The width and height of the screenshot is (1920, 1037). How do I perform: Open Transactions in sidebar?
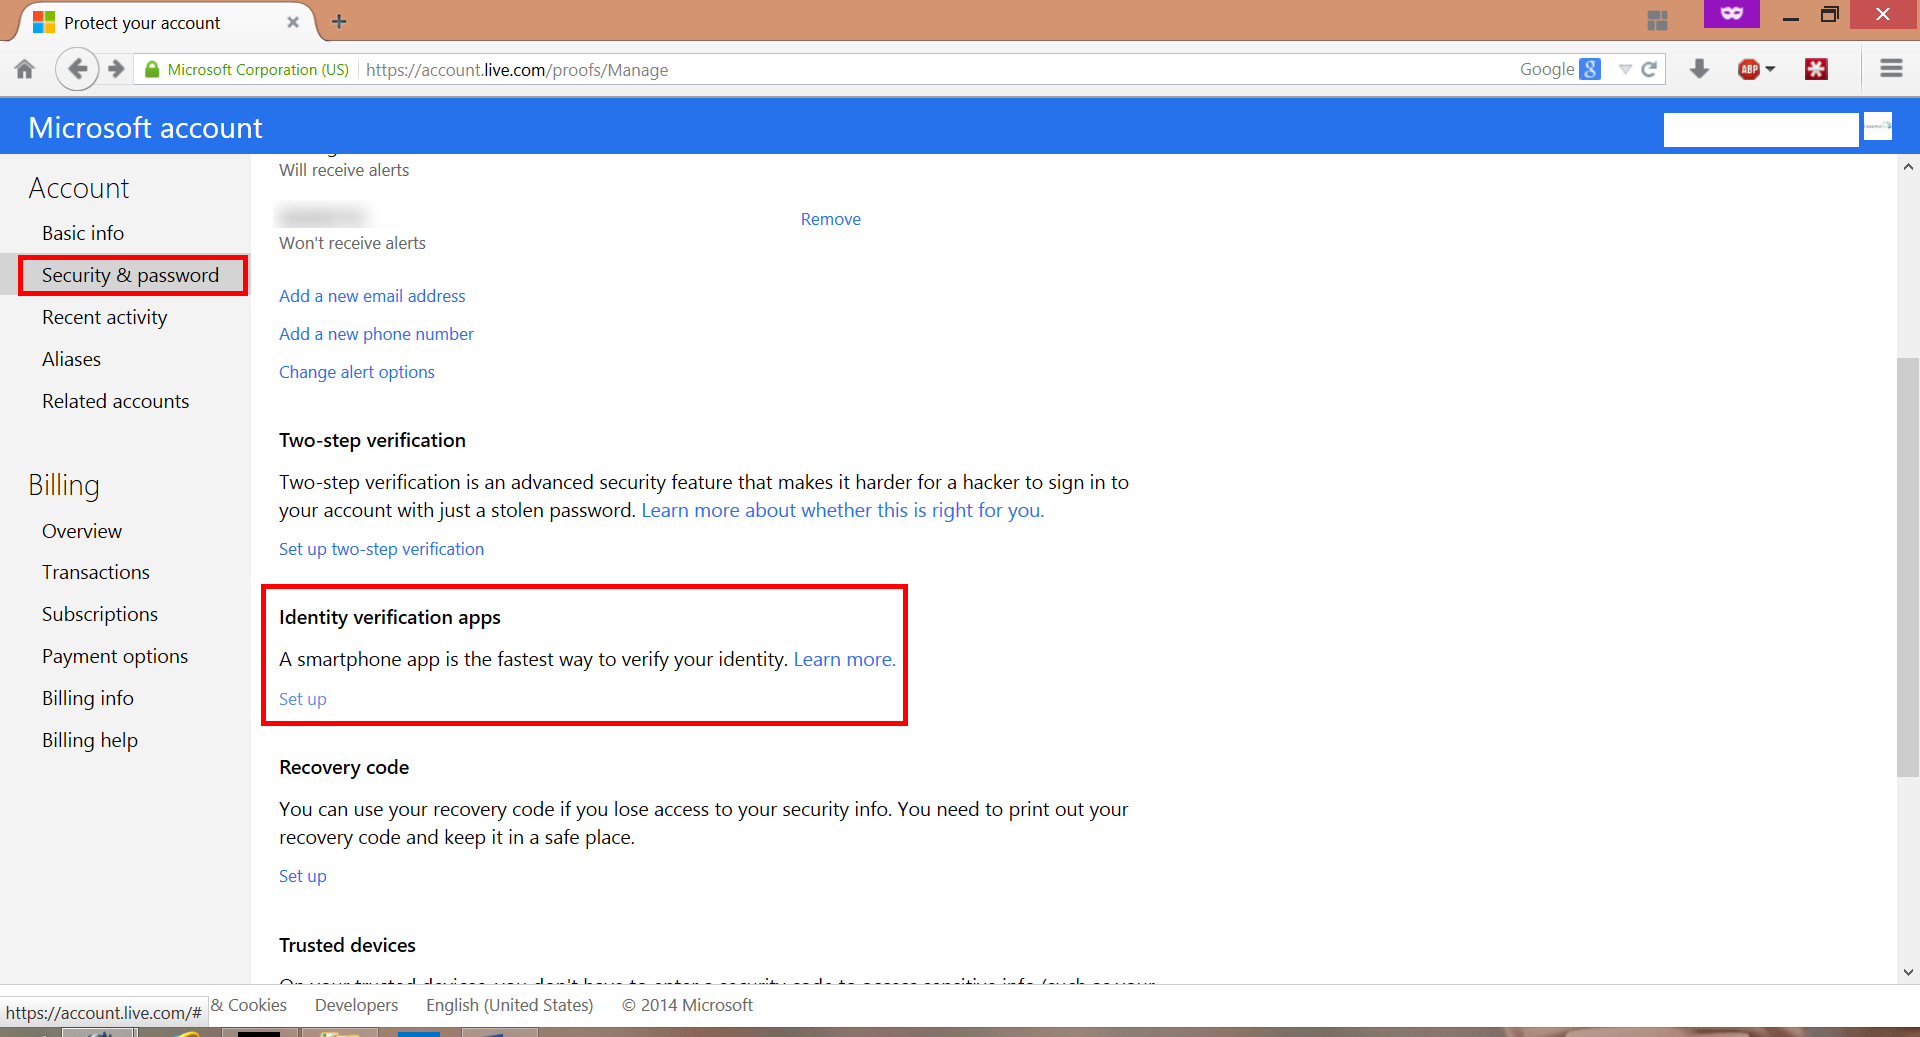coord(96,572)
